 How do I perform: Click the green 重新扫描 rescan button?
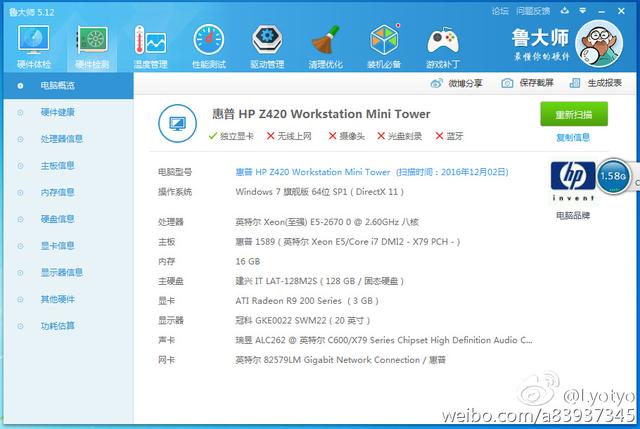(x=574, y=114)
